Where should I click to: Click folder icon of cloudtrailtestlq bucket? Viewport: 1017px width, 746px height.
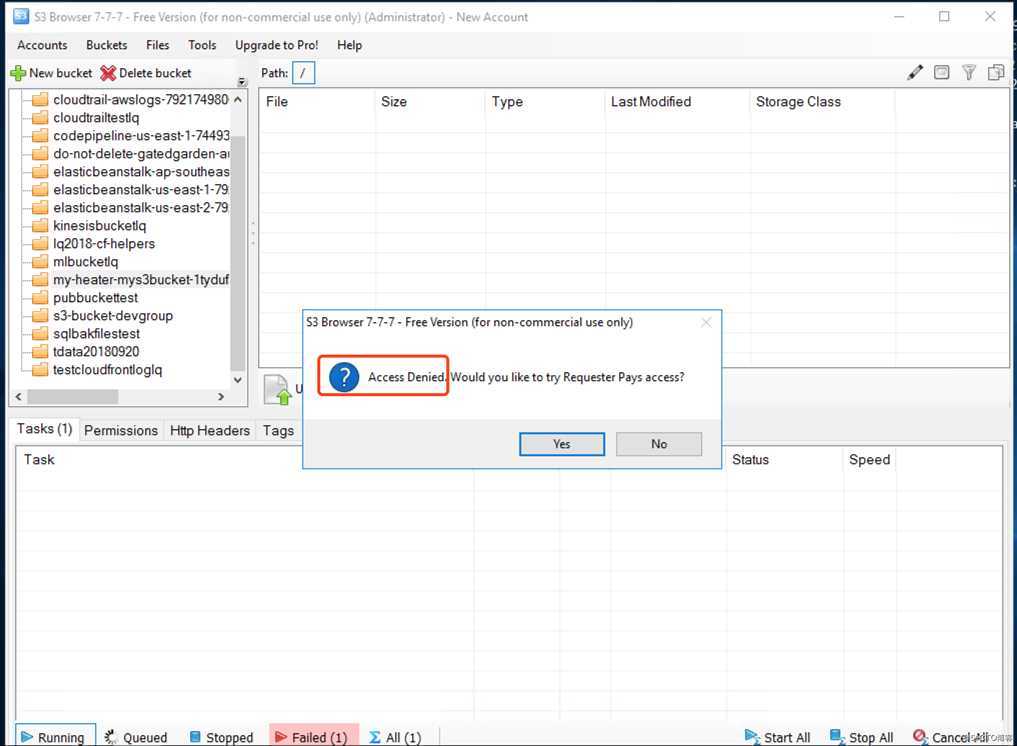40,117
